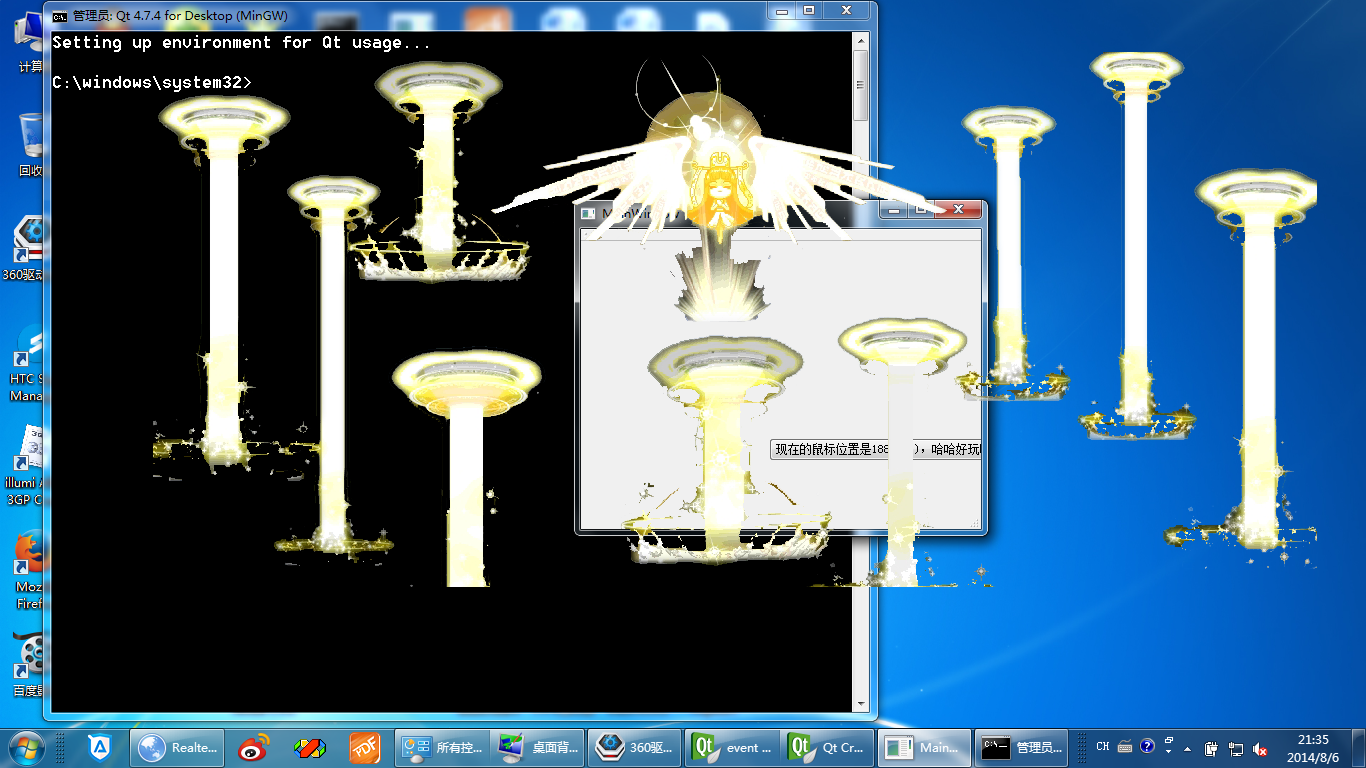Select the 百度影音 desktop shortcut
This screenshot has height=768, width=1366.
pos(26,665)
